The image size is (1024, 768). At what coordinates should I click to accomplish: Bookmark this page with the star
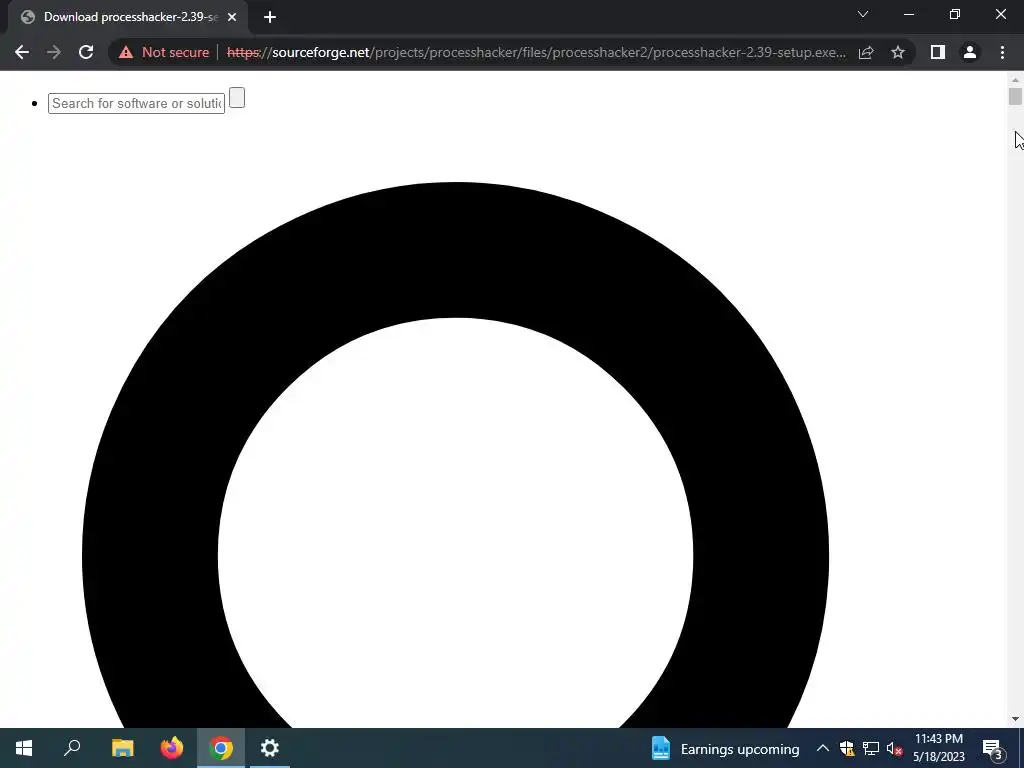pyautogui.click(x=898, y=52)
